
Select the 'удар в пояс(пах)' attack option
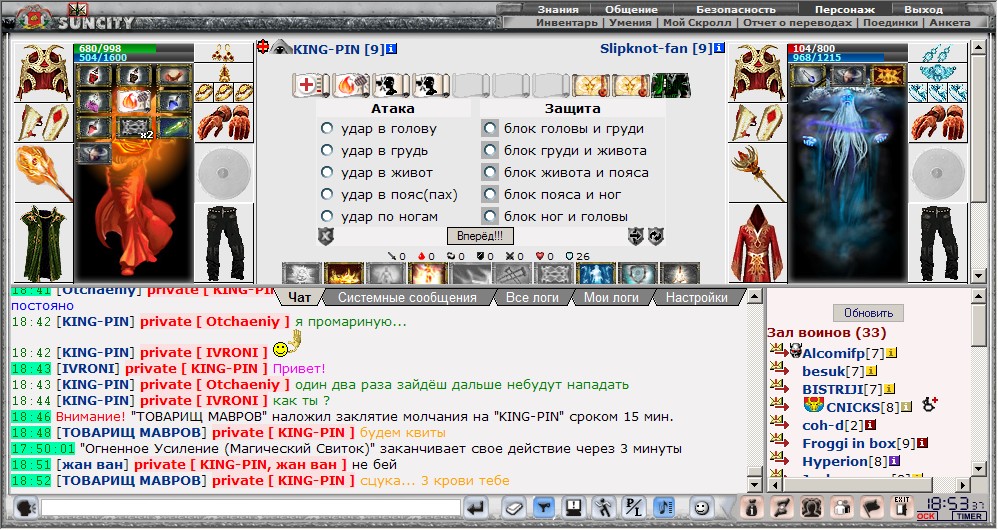click(327, 194)
